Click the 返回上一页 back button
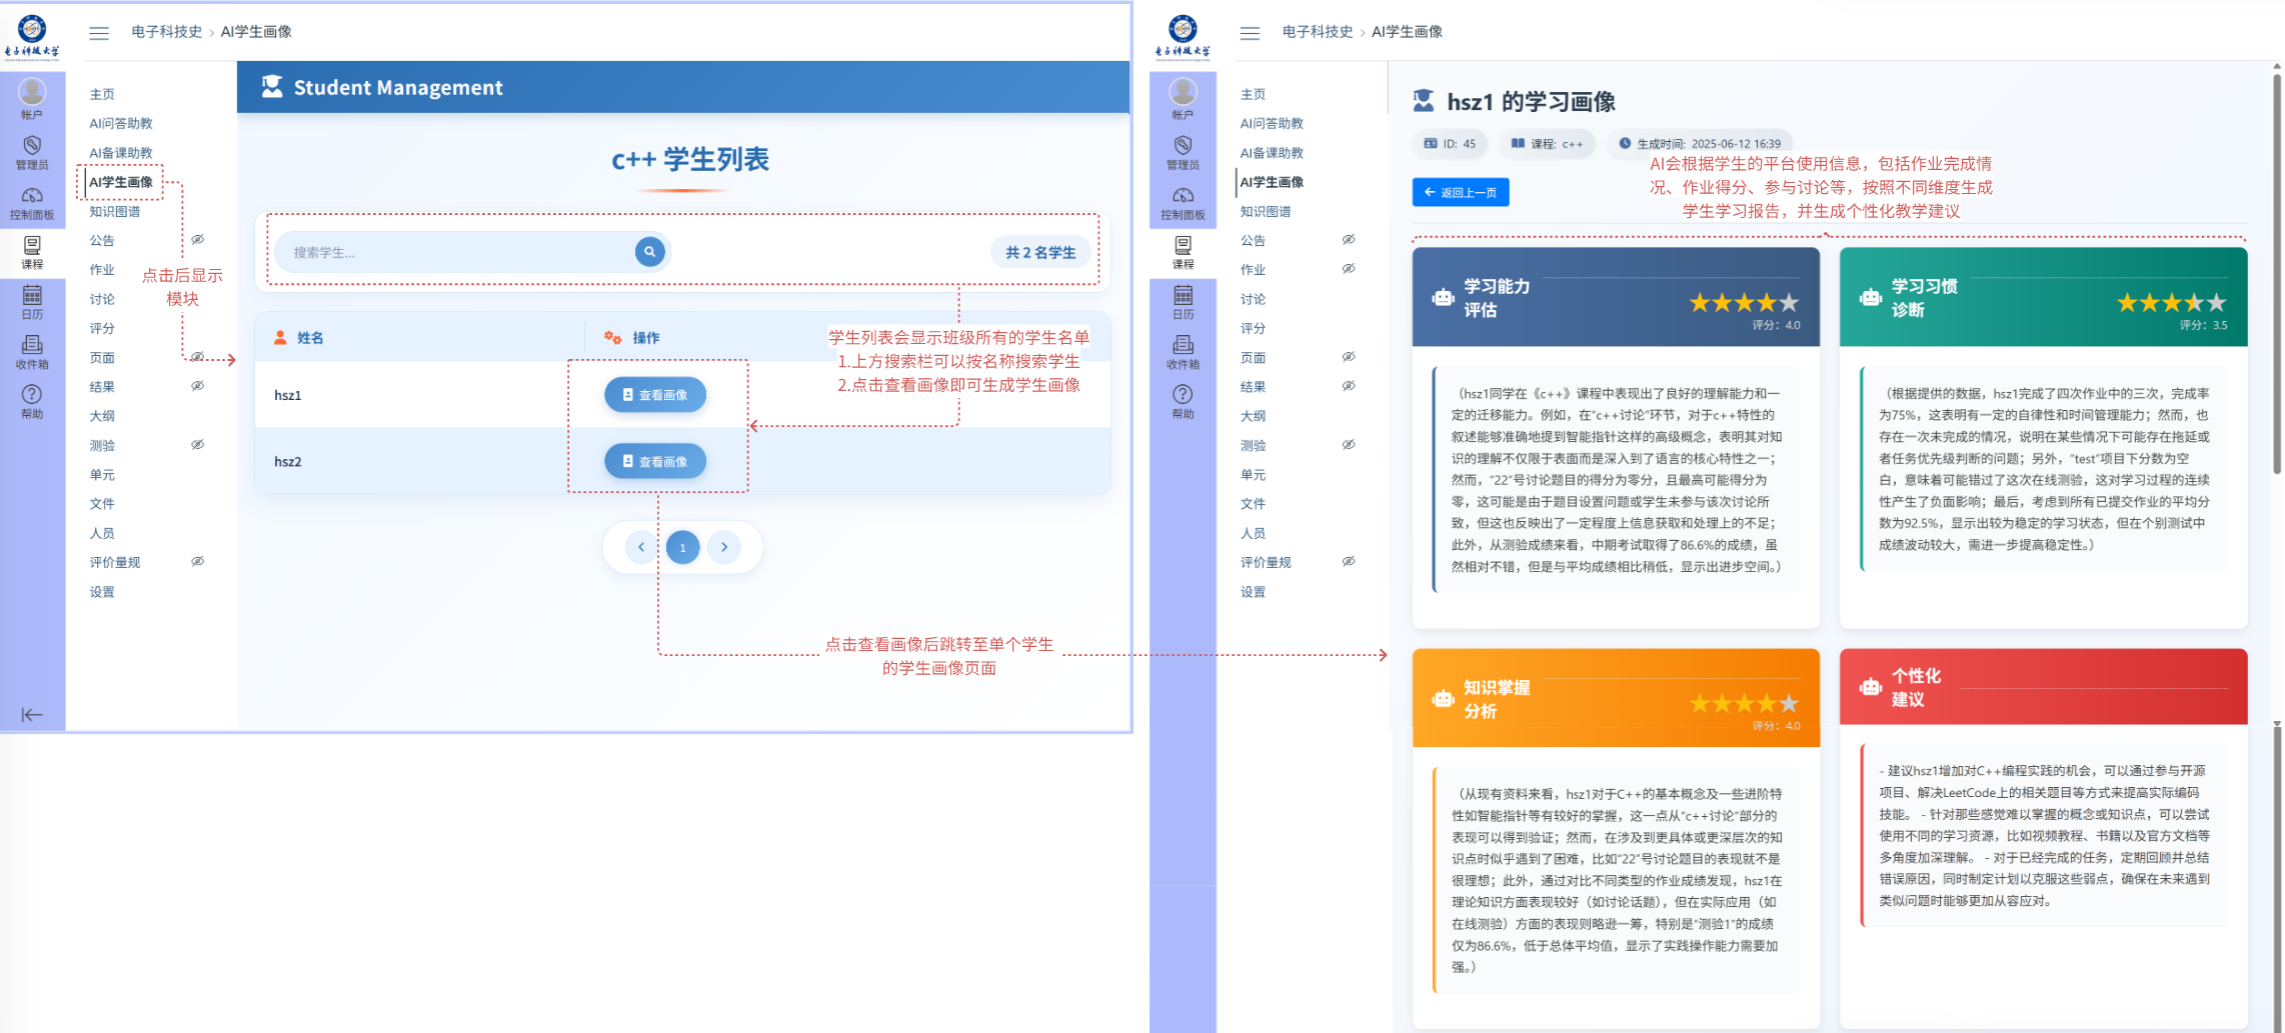The width and height of the screenshot is (2285, 1033). click(1460, 192)
